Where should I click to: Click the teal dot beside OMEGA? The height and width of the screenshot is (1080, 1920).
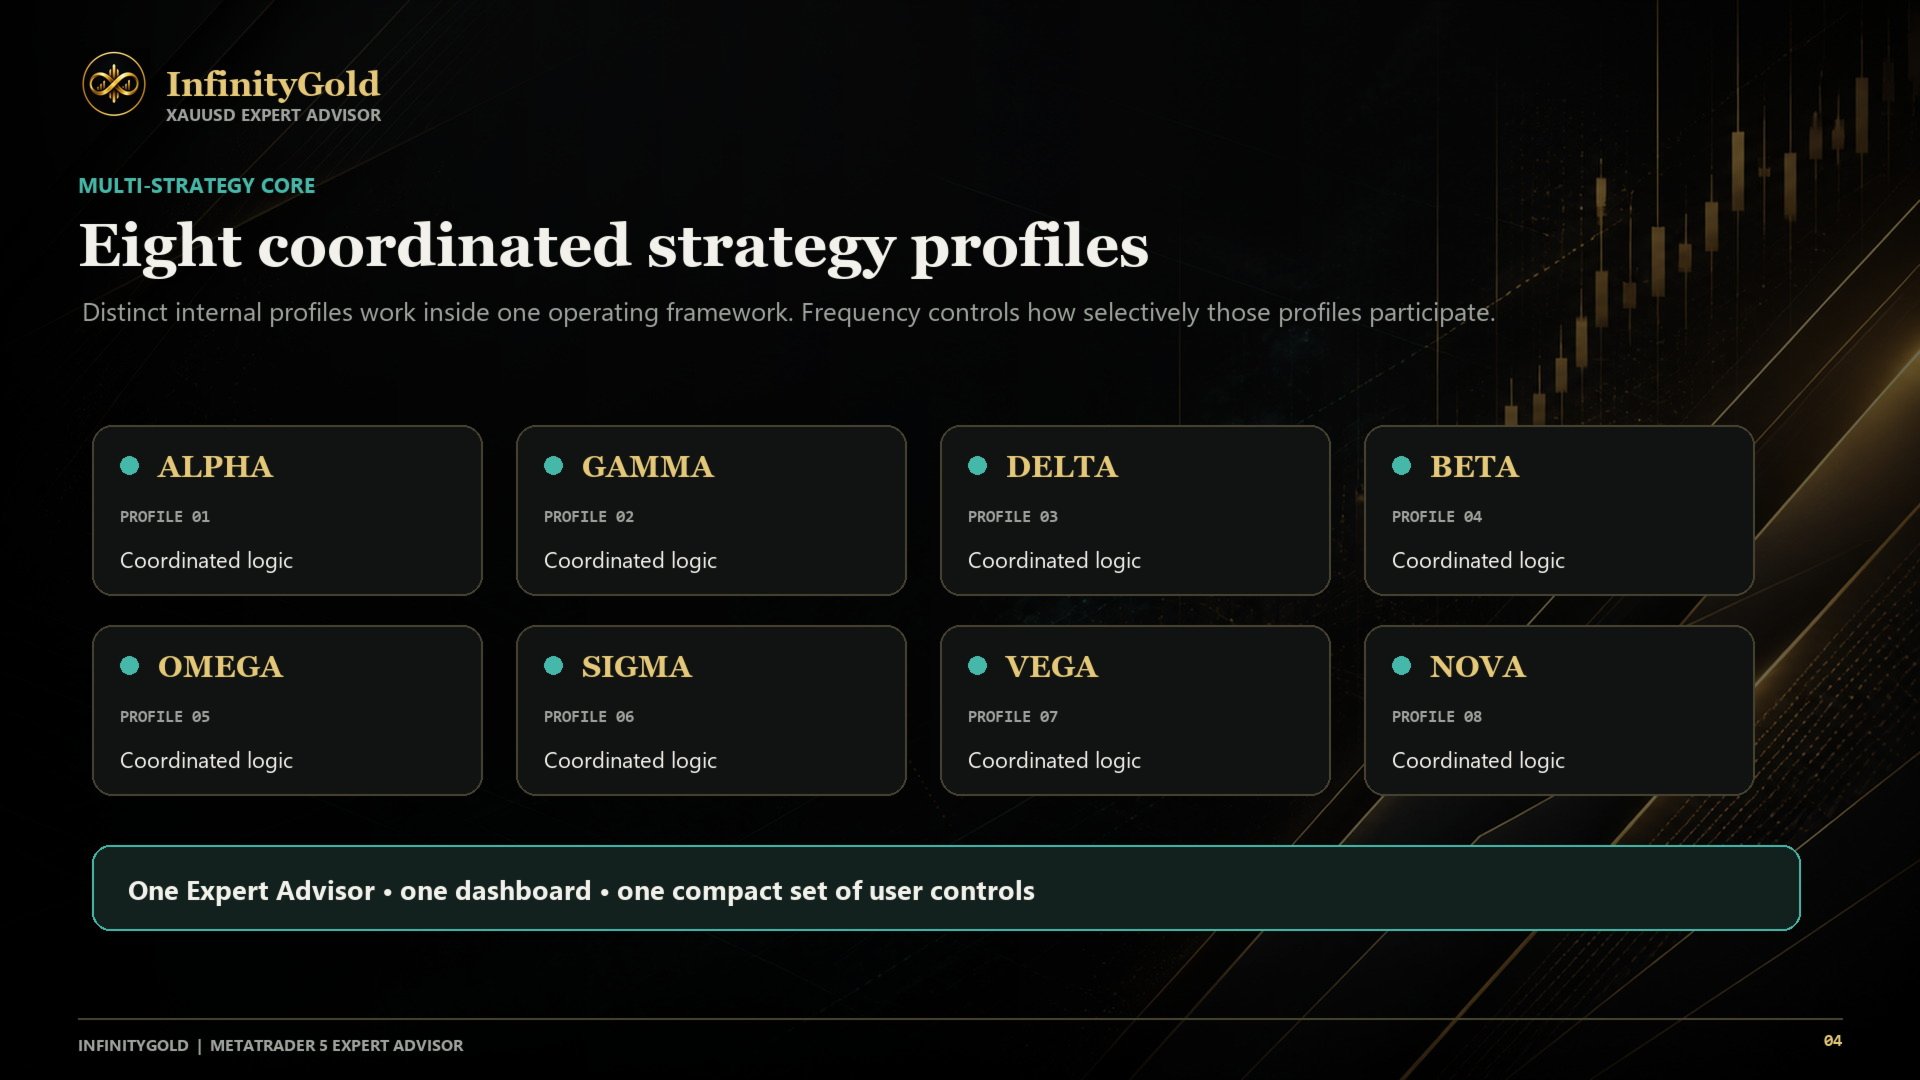(129, 666)
